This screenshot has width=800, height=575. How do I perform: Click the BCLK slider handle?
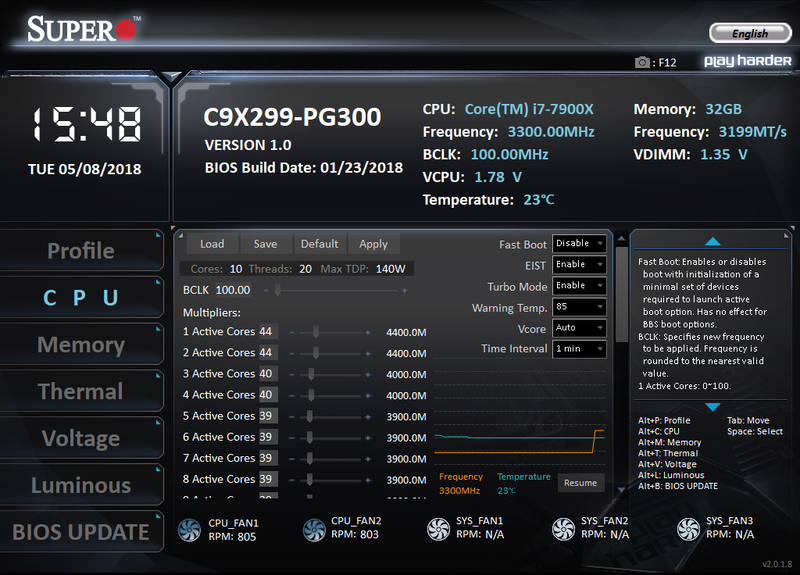point(278,290)
